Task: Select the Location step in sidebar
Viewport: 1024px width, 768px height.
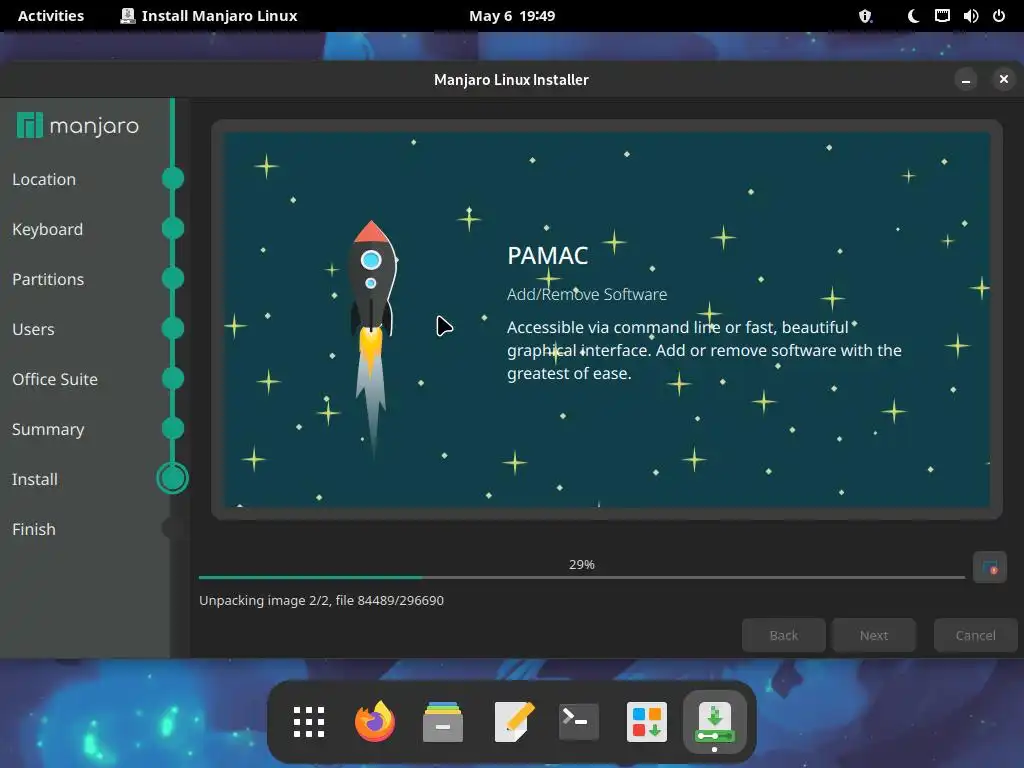Action: click(44, 179)
